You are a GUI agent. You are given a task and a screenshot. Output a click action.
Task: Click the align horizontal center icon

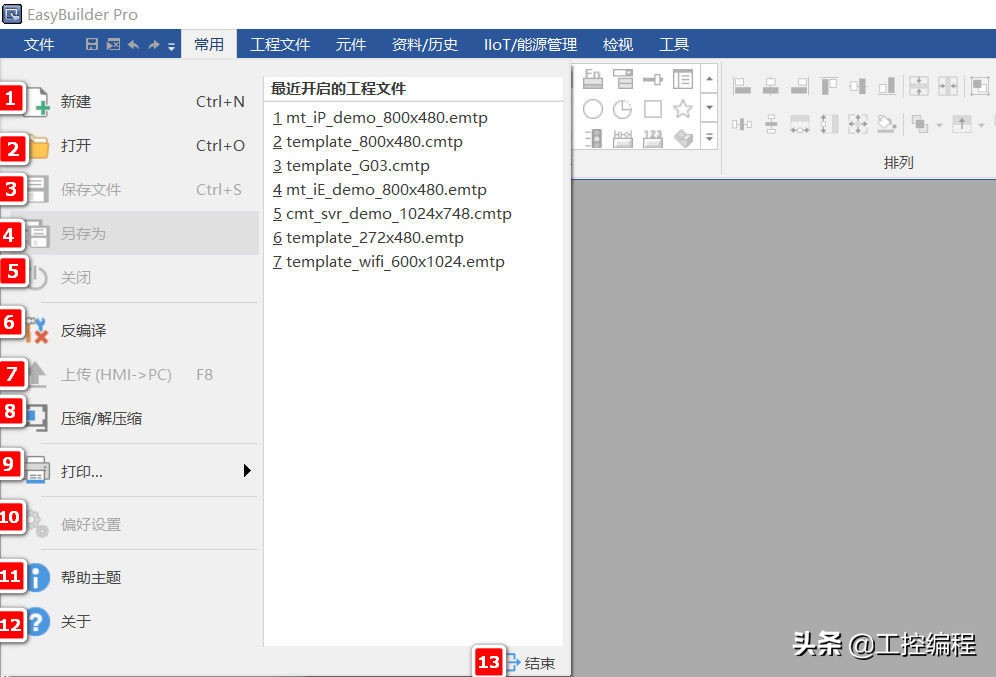coord(771,86)
